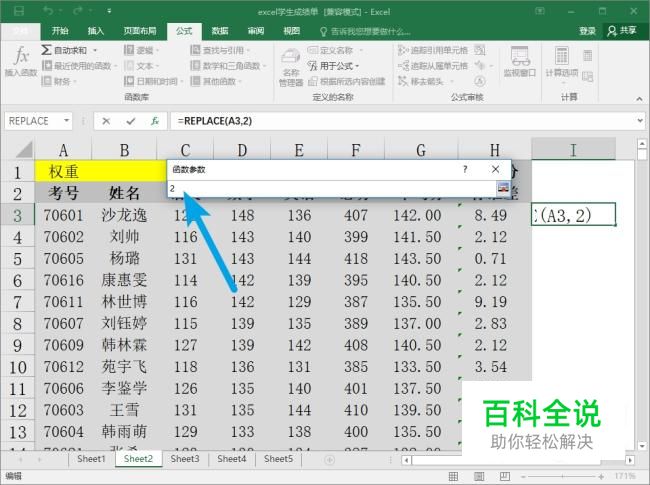Switch to Page Break Preview in status bar

tap(505, 476)
